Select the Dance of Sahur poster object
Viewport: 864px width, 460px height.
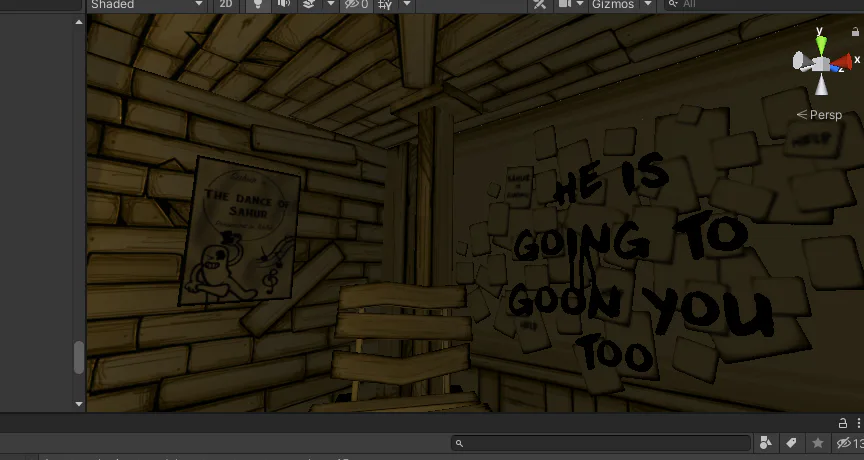click(240, 231)
